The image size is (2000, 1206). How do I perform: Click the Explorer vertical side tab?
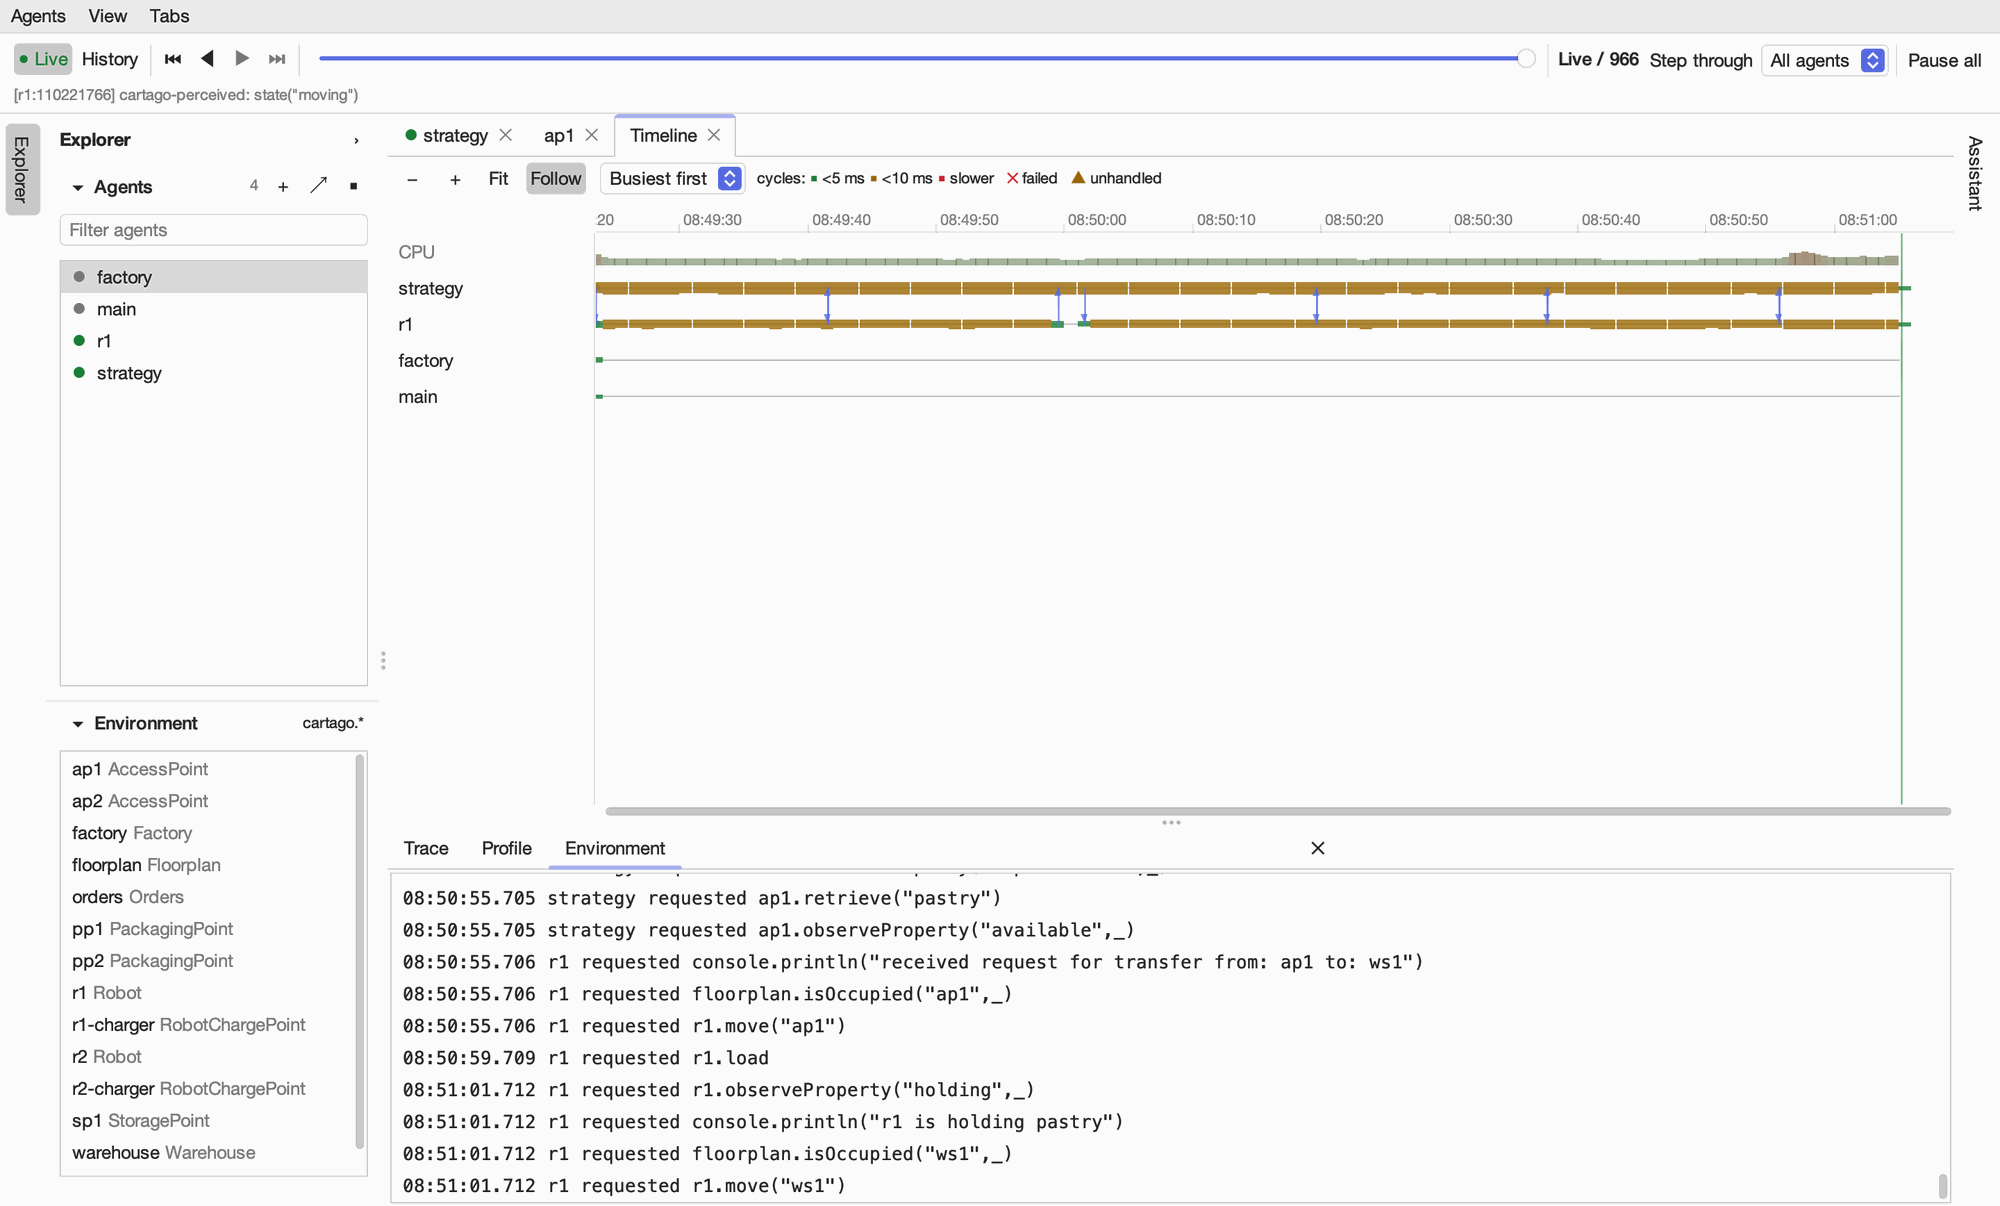(x=22, y=169)
